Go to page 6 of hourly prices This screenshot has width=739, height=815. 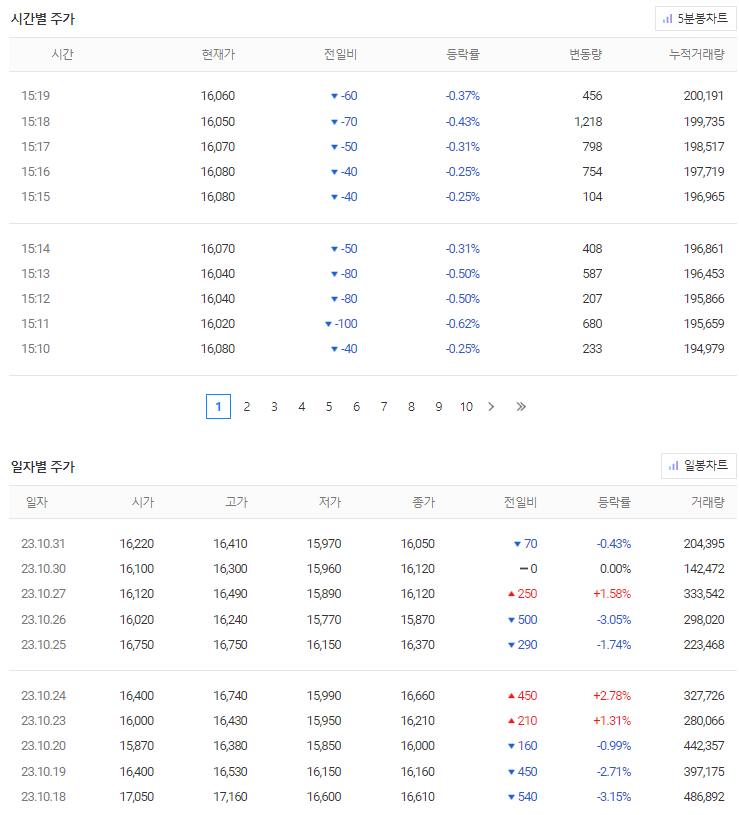click(357, 406)
